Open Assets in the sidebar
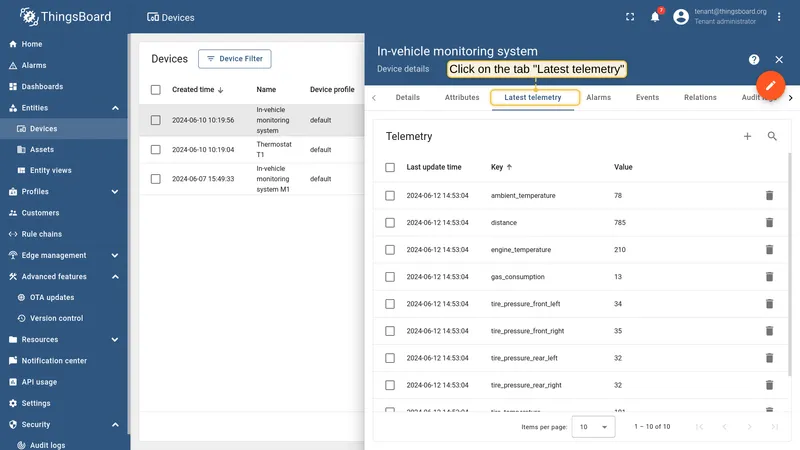800x450 pixels. tap(64, 149)
